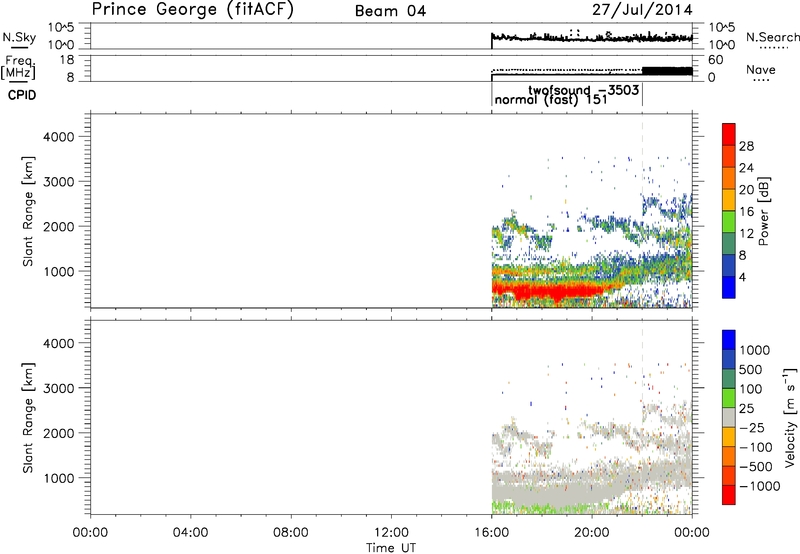Click the 'Prince George (fitACF)' title
The image size is (800, 554).
tap(193, 9)
